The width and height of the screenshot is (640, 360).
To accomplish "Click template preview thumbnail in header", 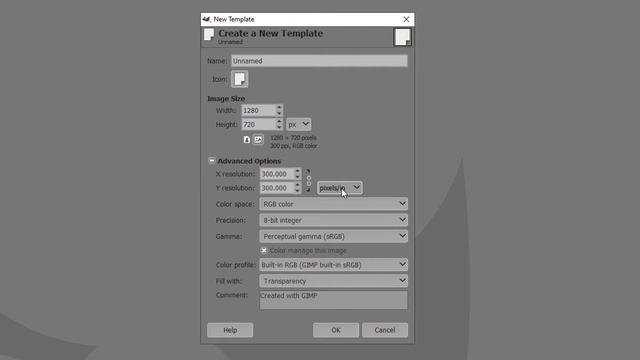I will coord(402,37).
